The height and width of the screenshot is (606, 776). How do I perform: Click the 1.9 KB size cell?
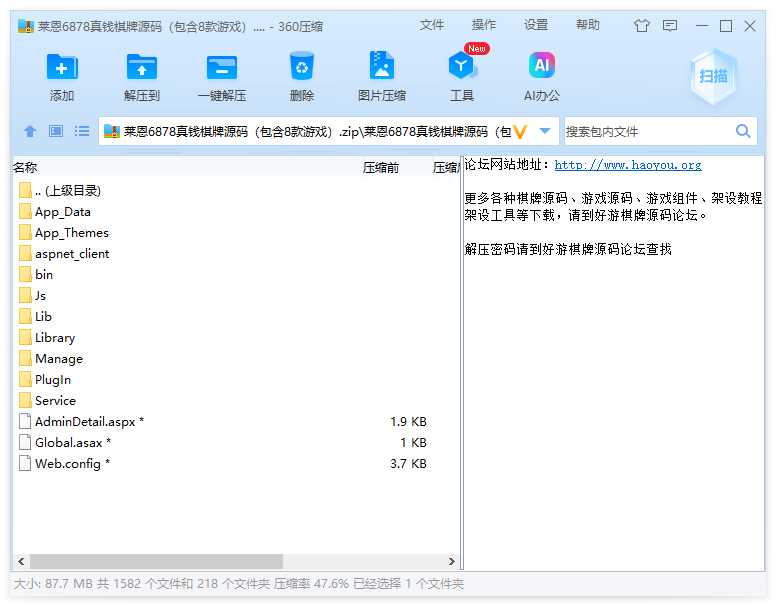coord(408,421)
